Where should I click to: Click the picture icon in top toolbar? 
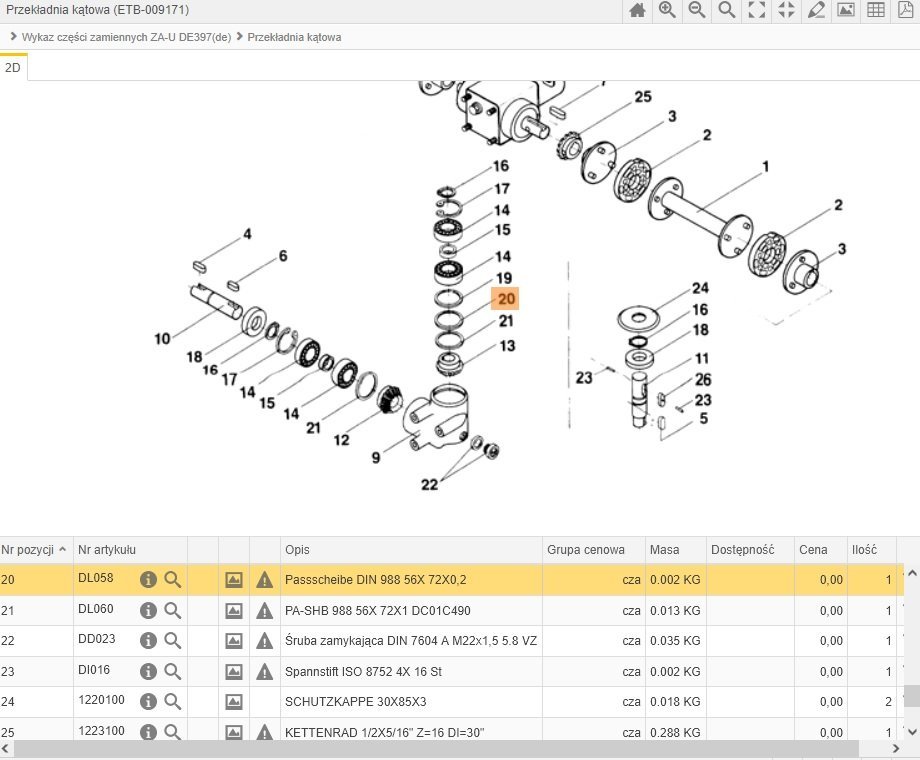846,11
